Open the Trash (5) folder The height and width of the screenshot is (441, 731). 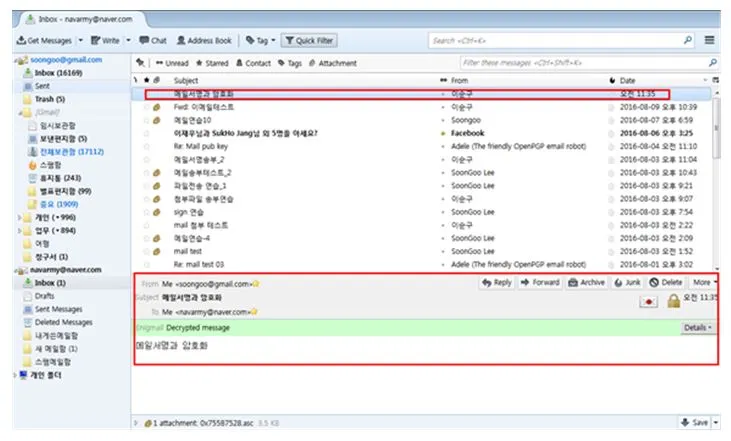pos(49,99)
